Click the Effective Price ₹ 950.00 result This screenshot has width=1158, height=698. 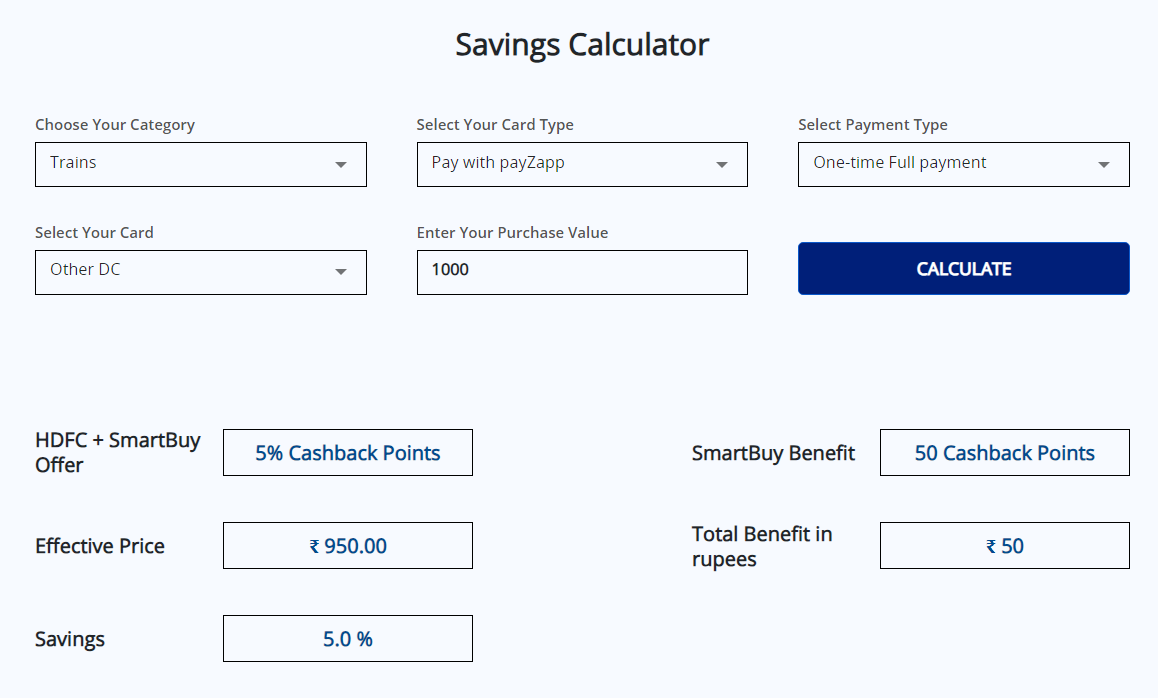click(x=348, y=546)
